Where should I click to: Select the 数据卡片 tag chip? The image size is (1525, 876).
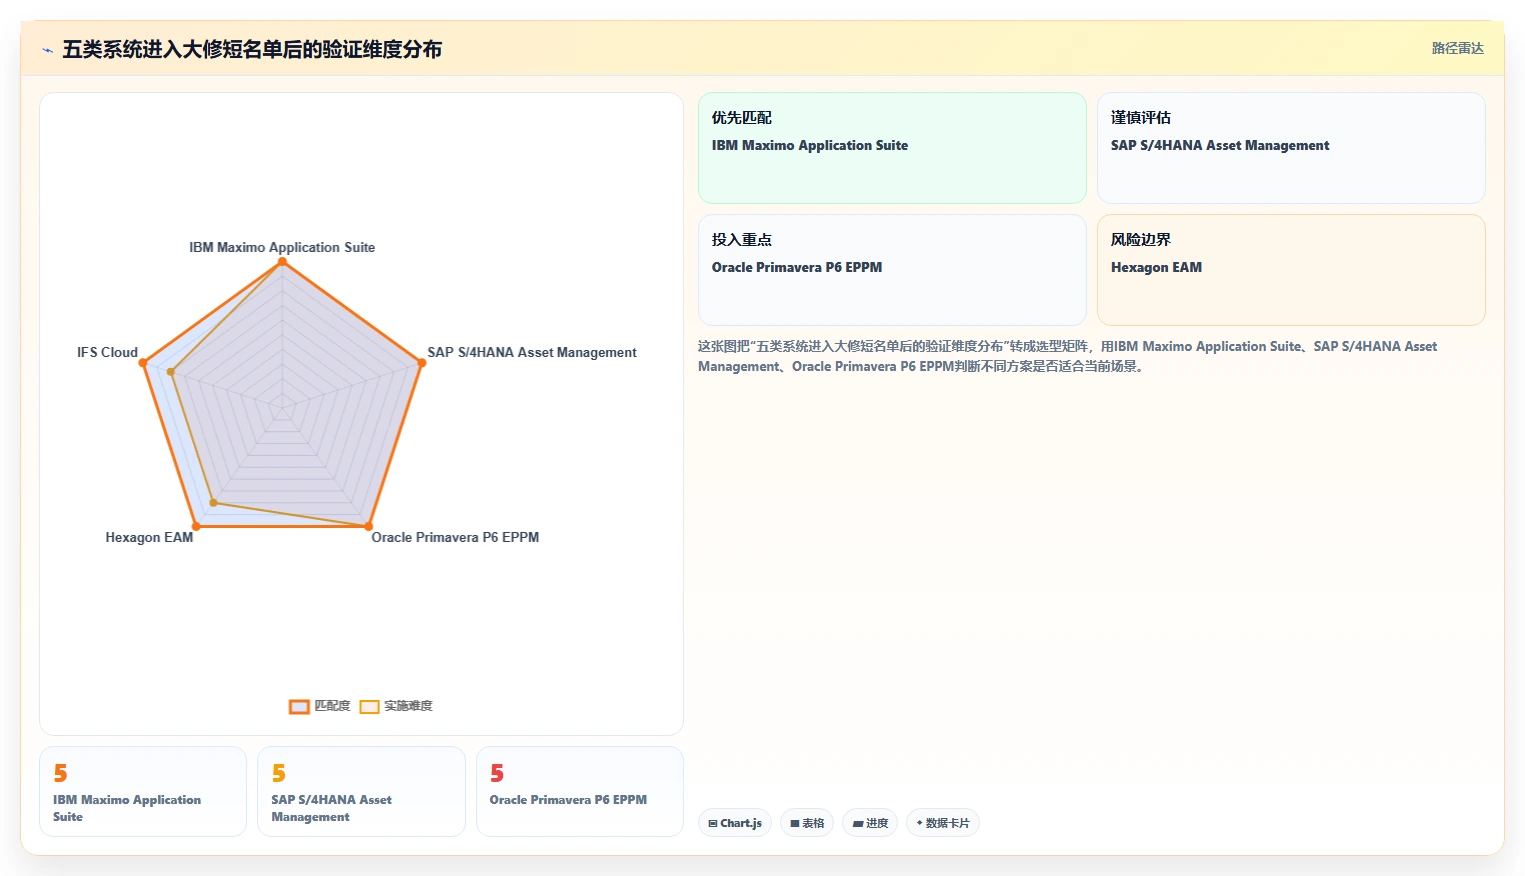pyautogui.click(x=943, y=823)
